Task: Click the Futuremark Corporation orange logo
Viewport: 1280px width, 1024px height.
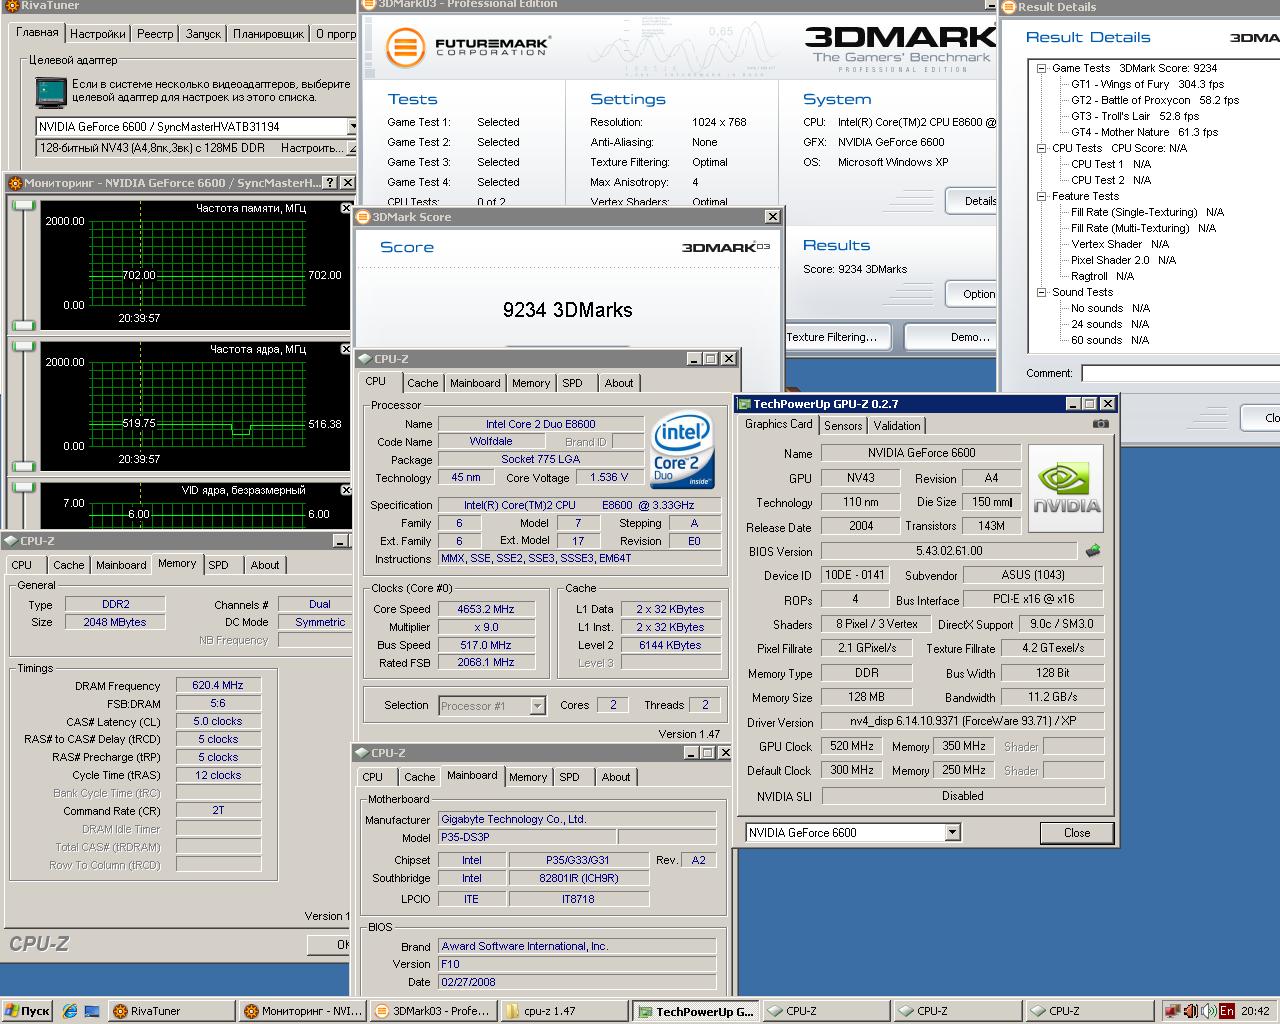Action: click(404, 46)
